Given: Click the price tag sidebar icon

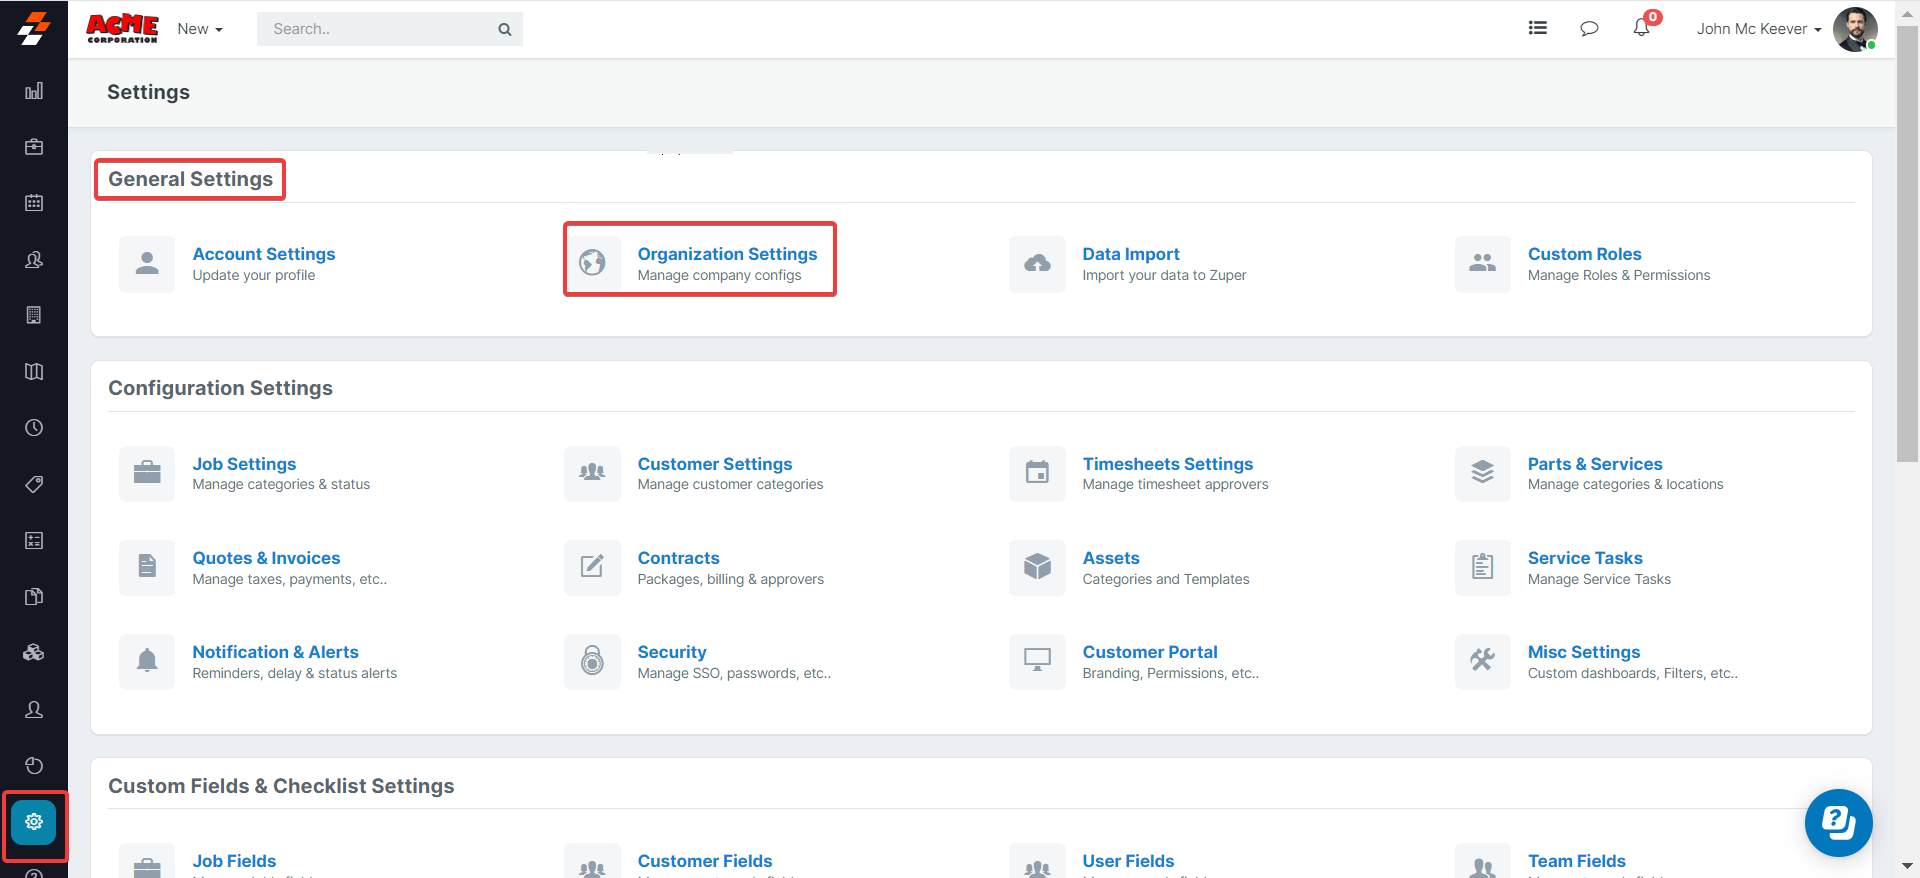Looking at the screenshot, I should coord(34,484).
